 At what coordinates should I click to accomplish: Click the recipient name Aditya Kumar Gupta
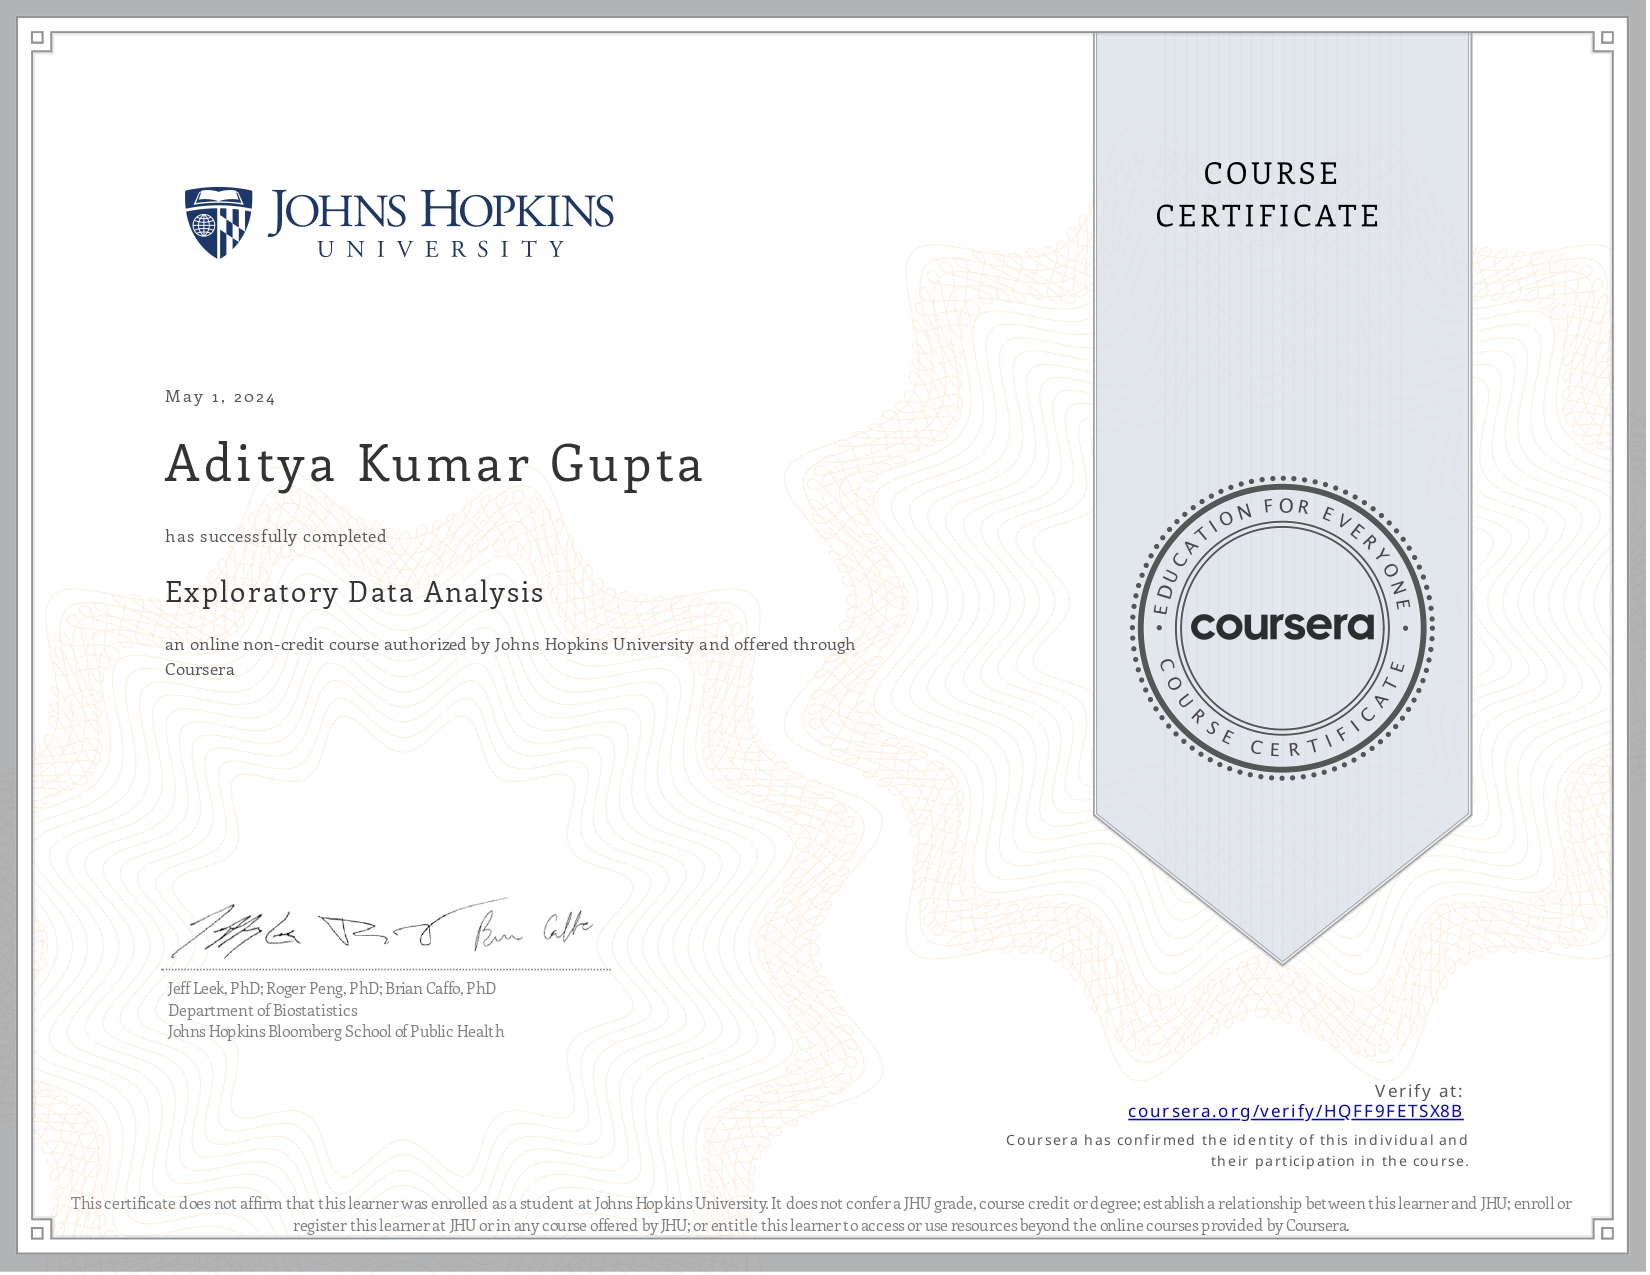pos(434,464)
